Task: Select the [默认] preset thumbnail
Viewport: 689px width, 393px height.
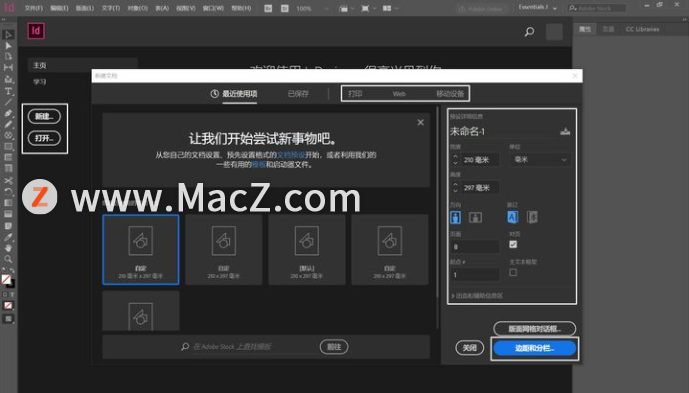Action: click(307, 250)
